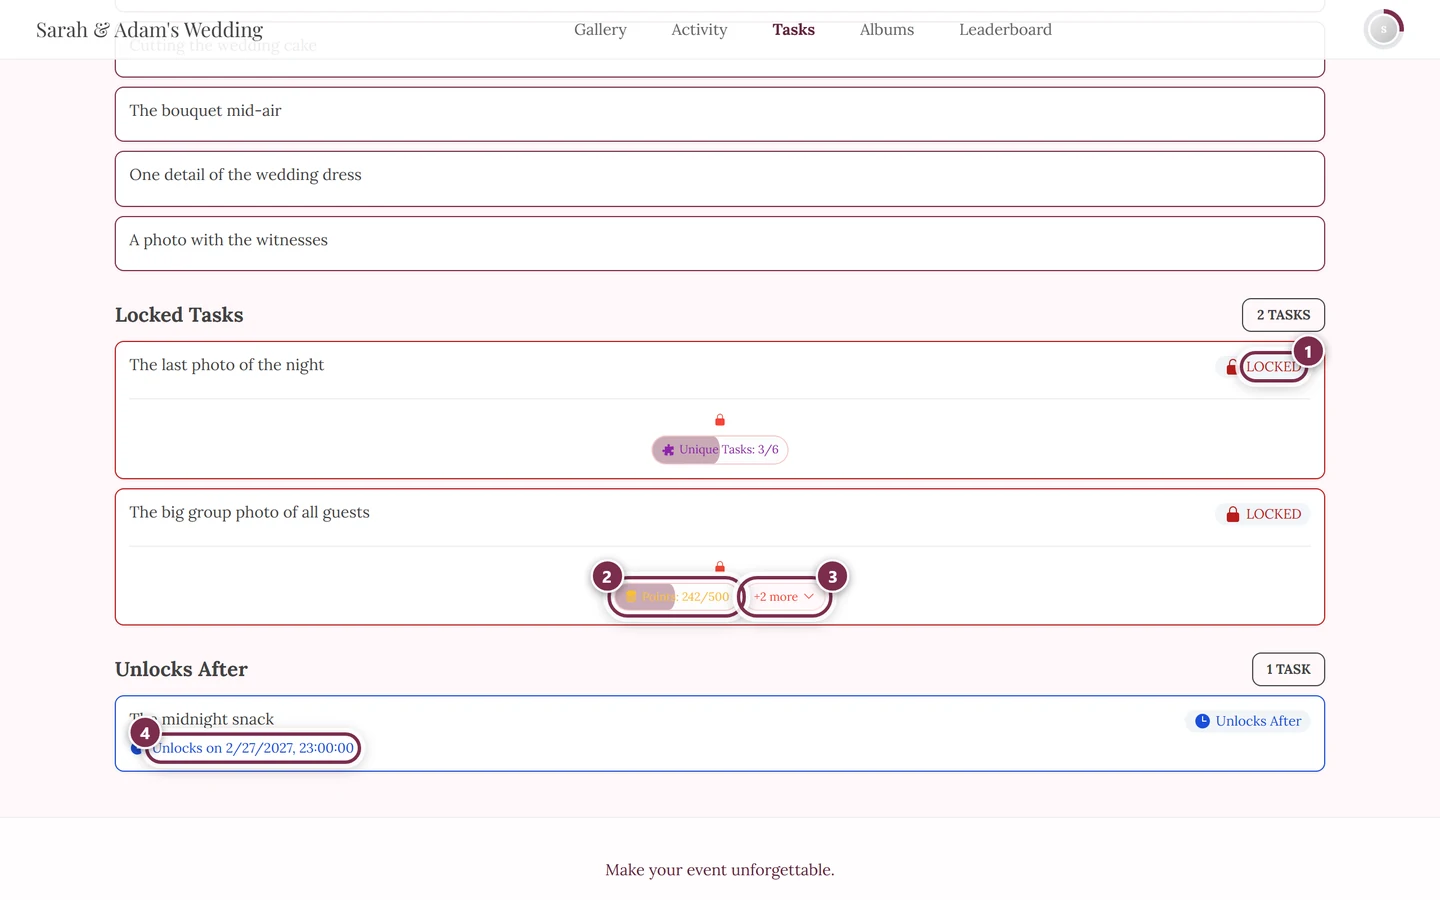Select the Tasks tab
Viewport: 1440px width, 900px height.
(793, 30)
